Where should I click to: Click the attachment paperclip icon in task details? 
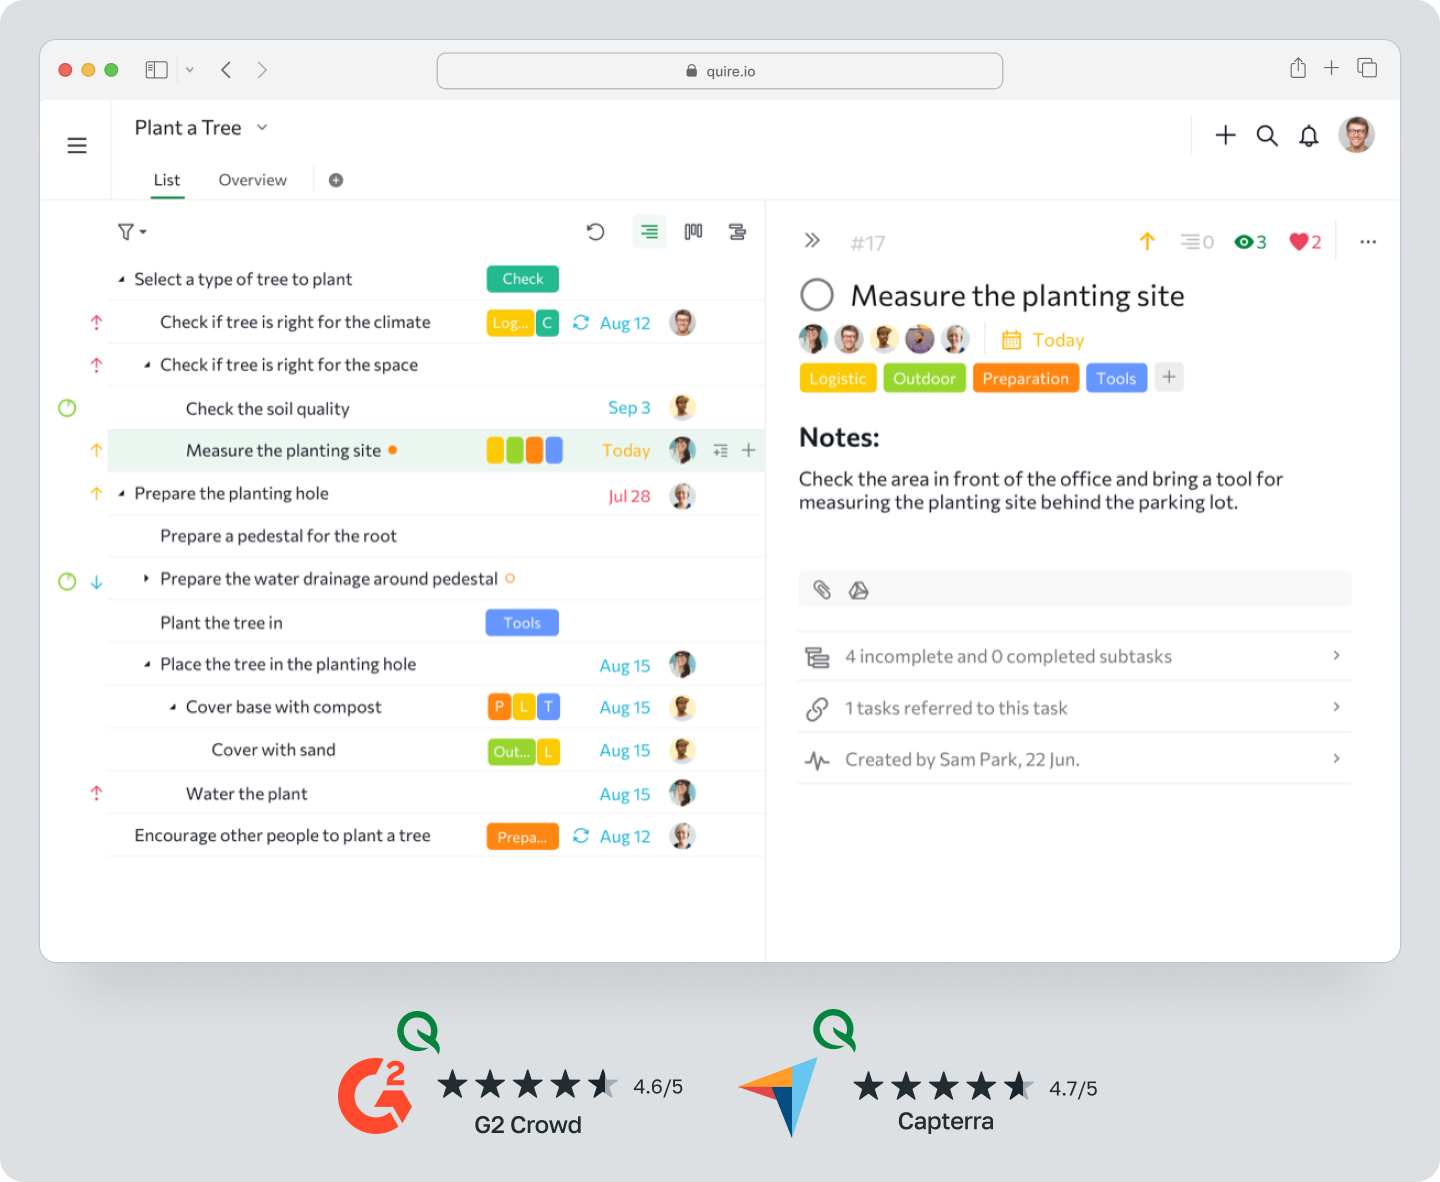tap(821, 590)
